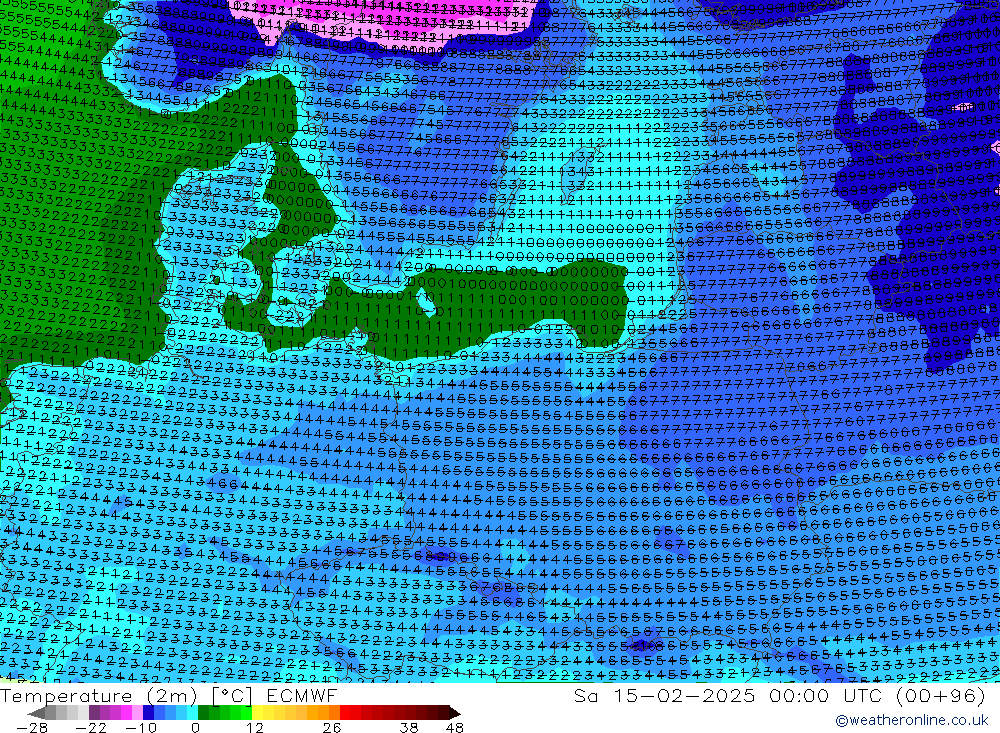Click the '26' legend scale label
Viewport: 1000px width, 733px height.
point(332,727)
